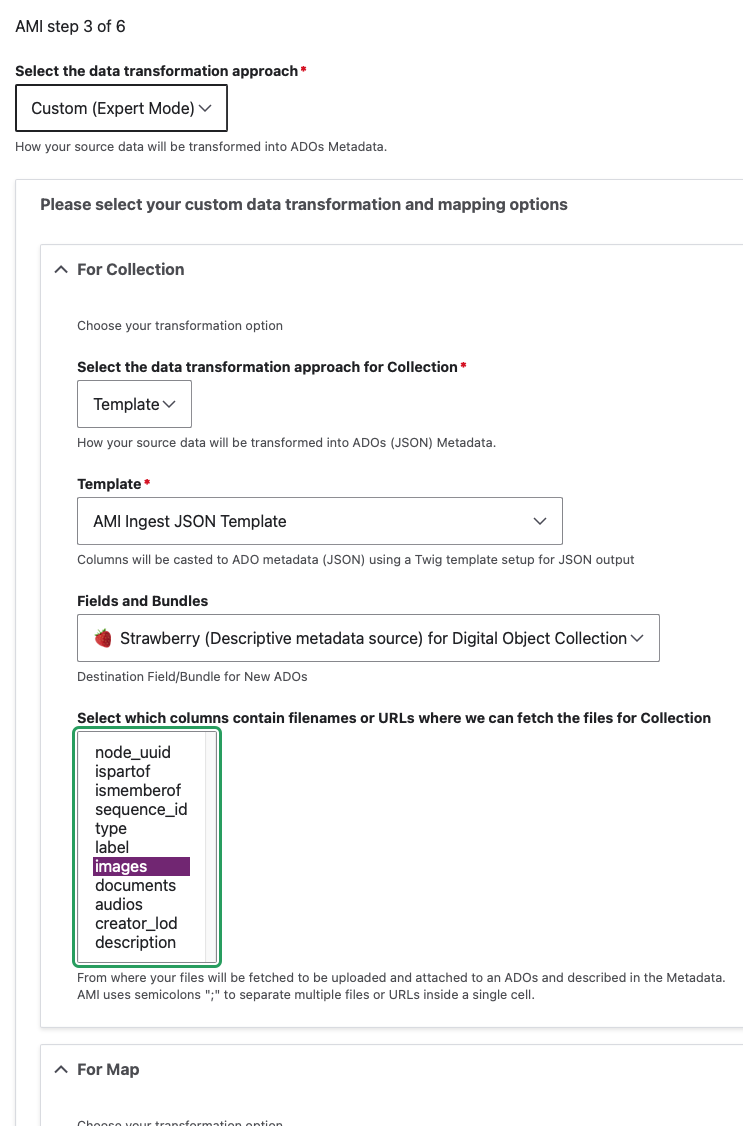Pick description in the columns list
743x1126 pixels.
tap(135, 942)
